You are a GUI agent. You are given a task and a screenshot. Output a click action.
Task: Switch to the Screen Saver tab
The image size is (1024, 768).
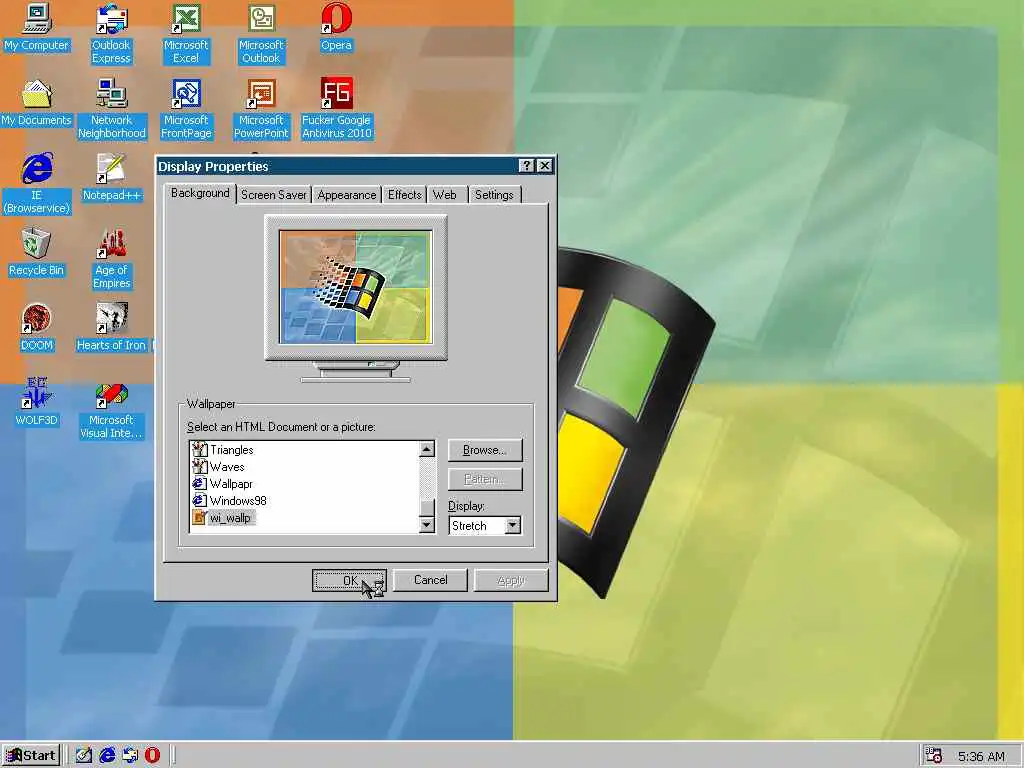point(274,195)
